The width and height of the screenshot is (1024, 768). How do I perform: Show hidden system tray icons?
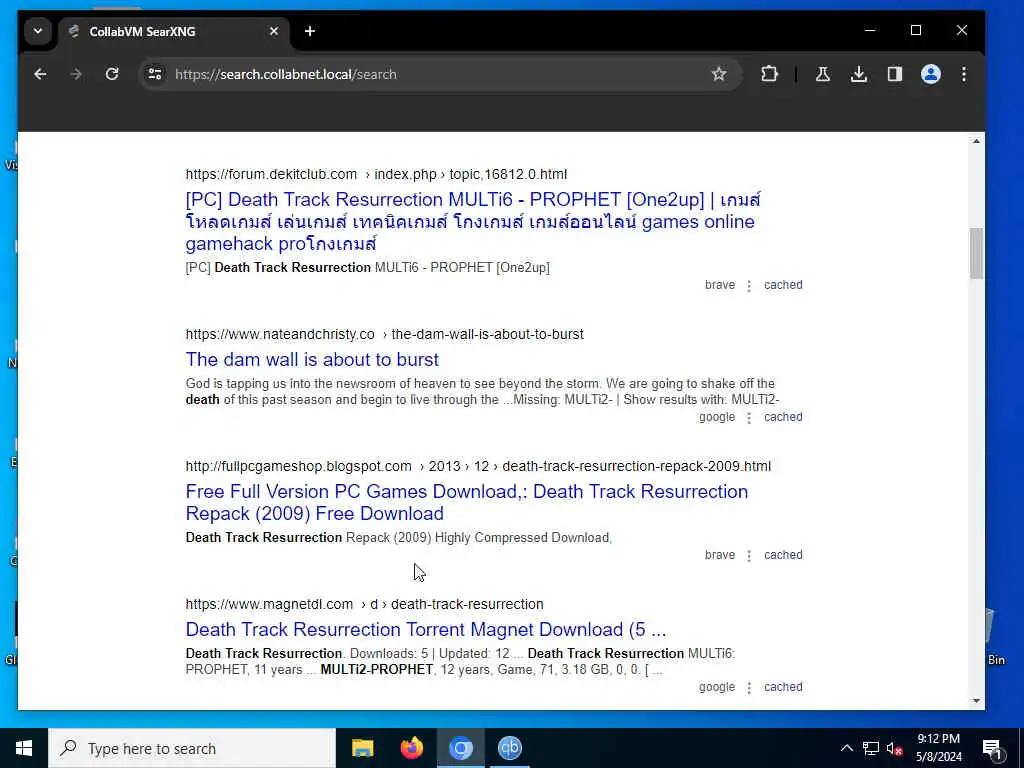pyautogui.click(x=846, y=748)
